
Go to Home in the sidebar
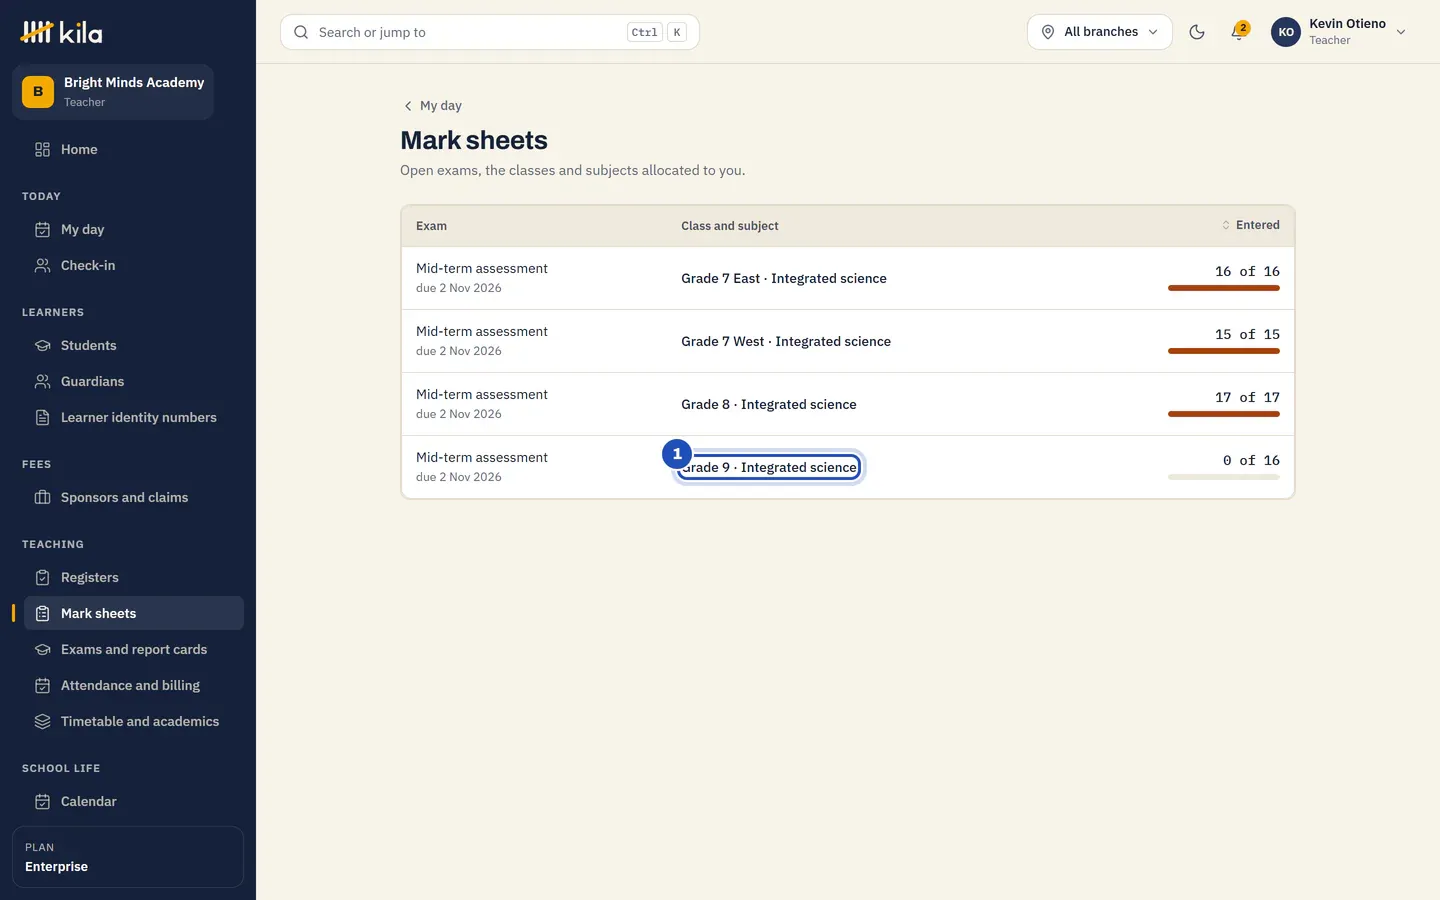pyautogui.click(x=134, y=149)
